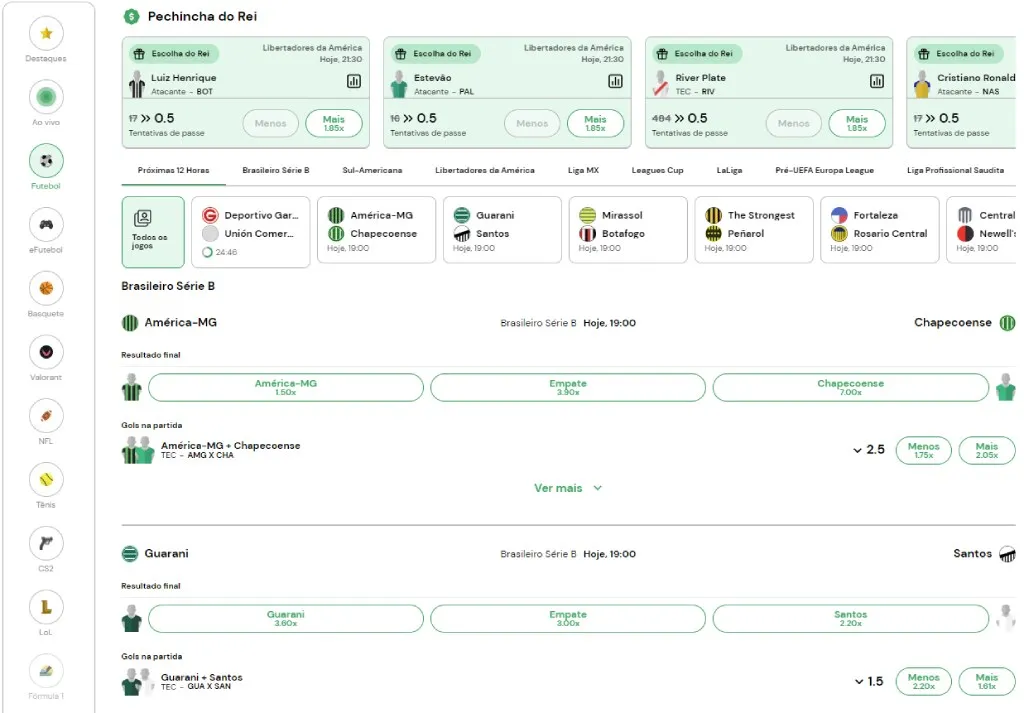
Task: Expand Ver mais under América-MG match
Action: pos(568,488)
